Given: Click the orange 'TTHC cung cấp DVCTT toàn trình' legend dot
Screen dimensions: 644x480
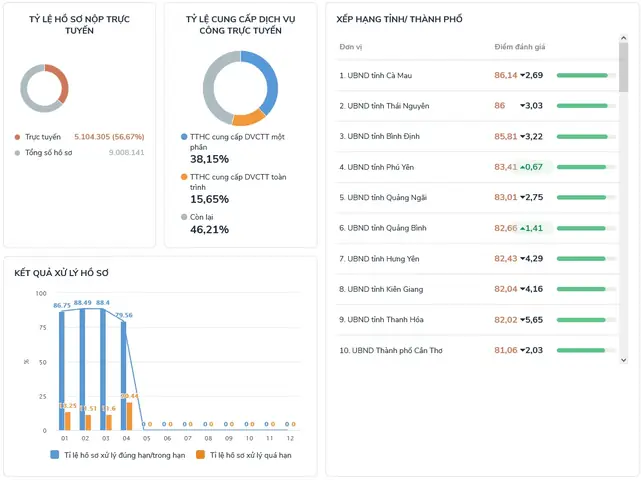Looking at the screenshot, I should click(184, 177).
